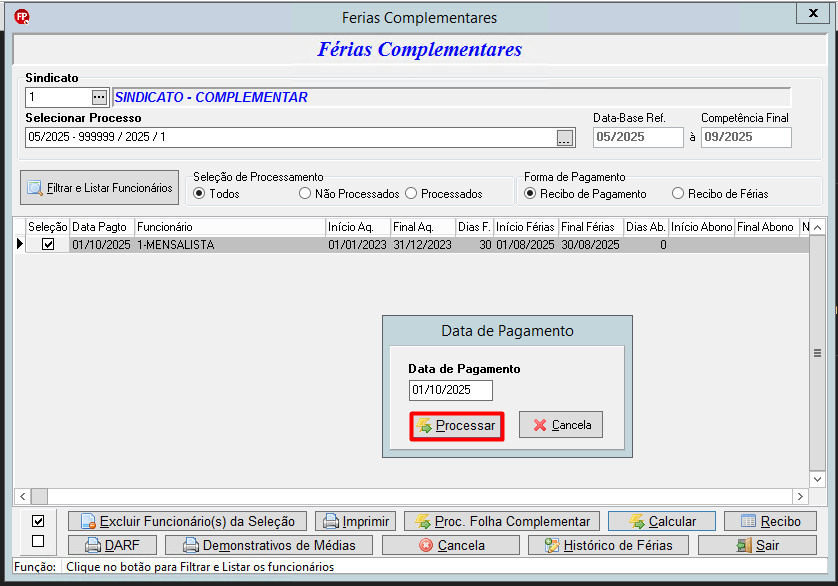Toggle the Seleção checkbox for 1-MENSALISTA row

click(48, 244)
